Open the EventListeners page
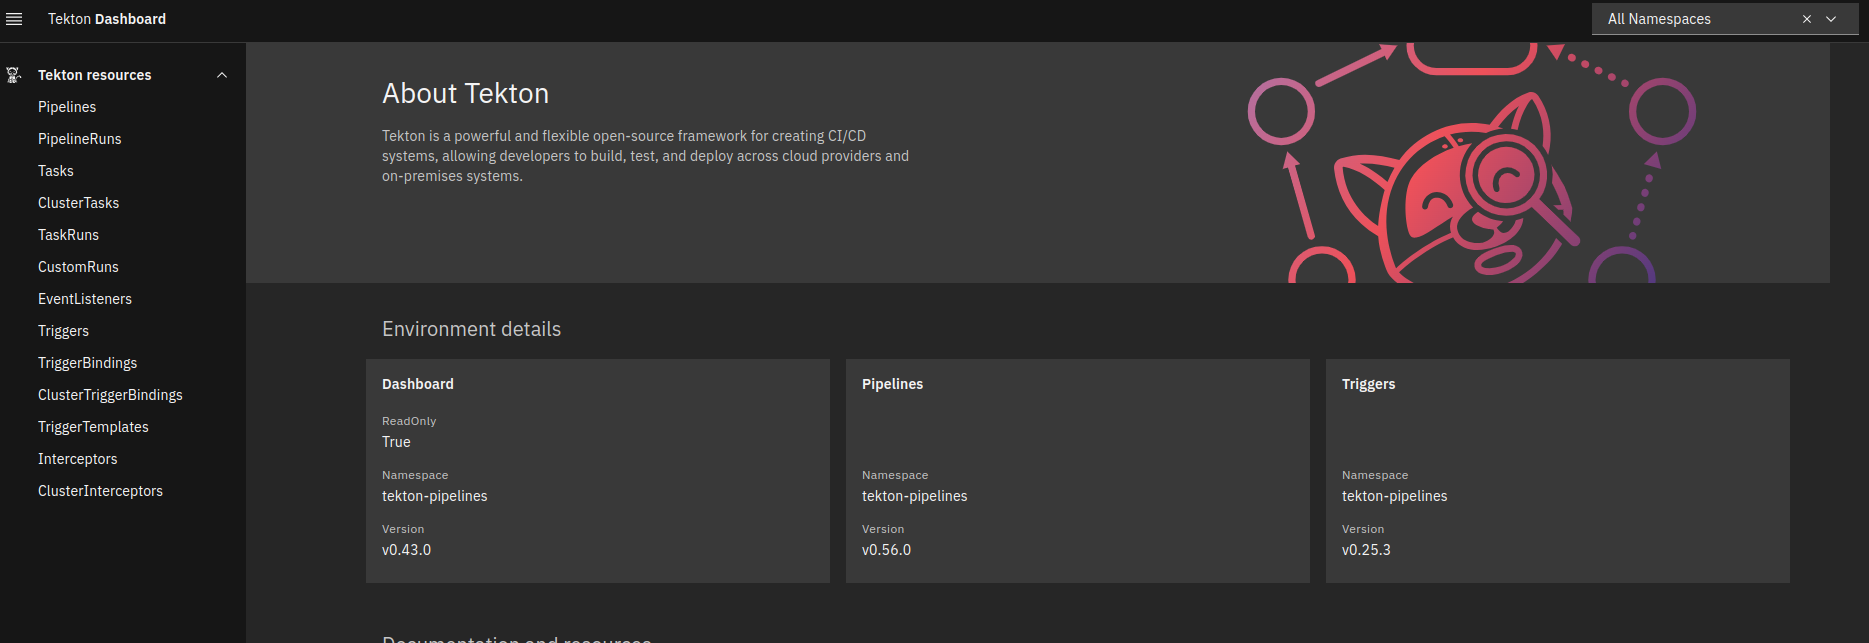This screenshot has width=1869, height=643. 85,299
